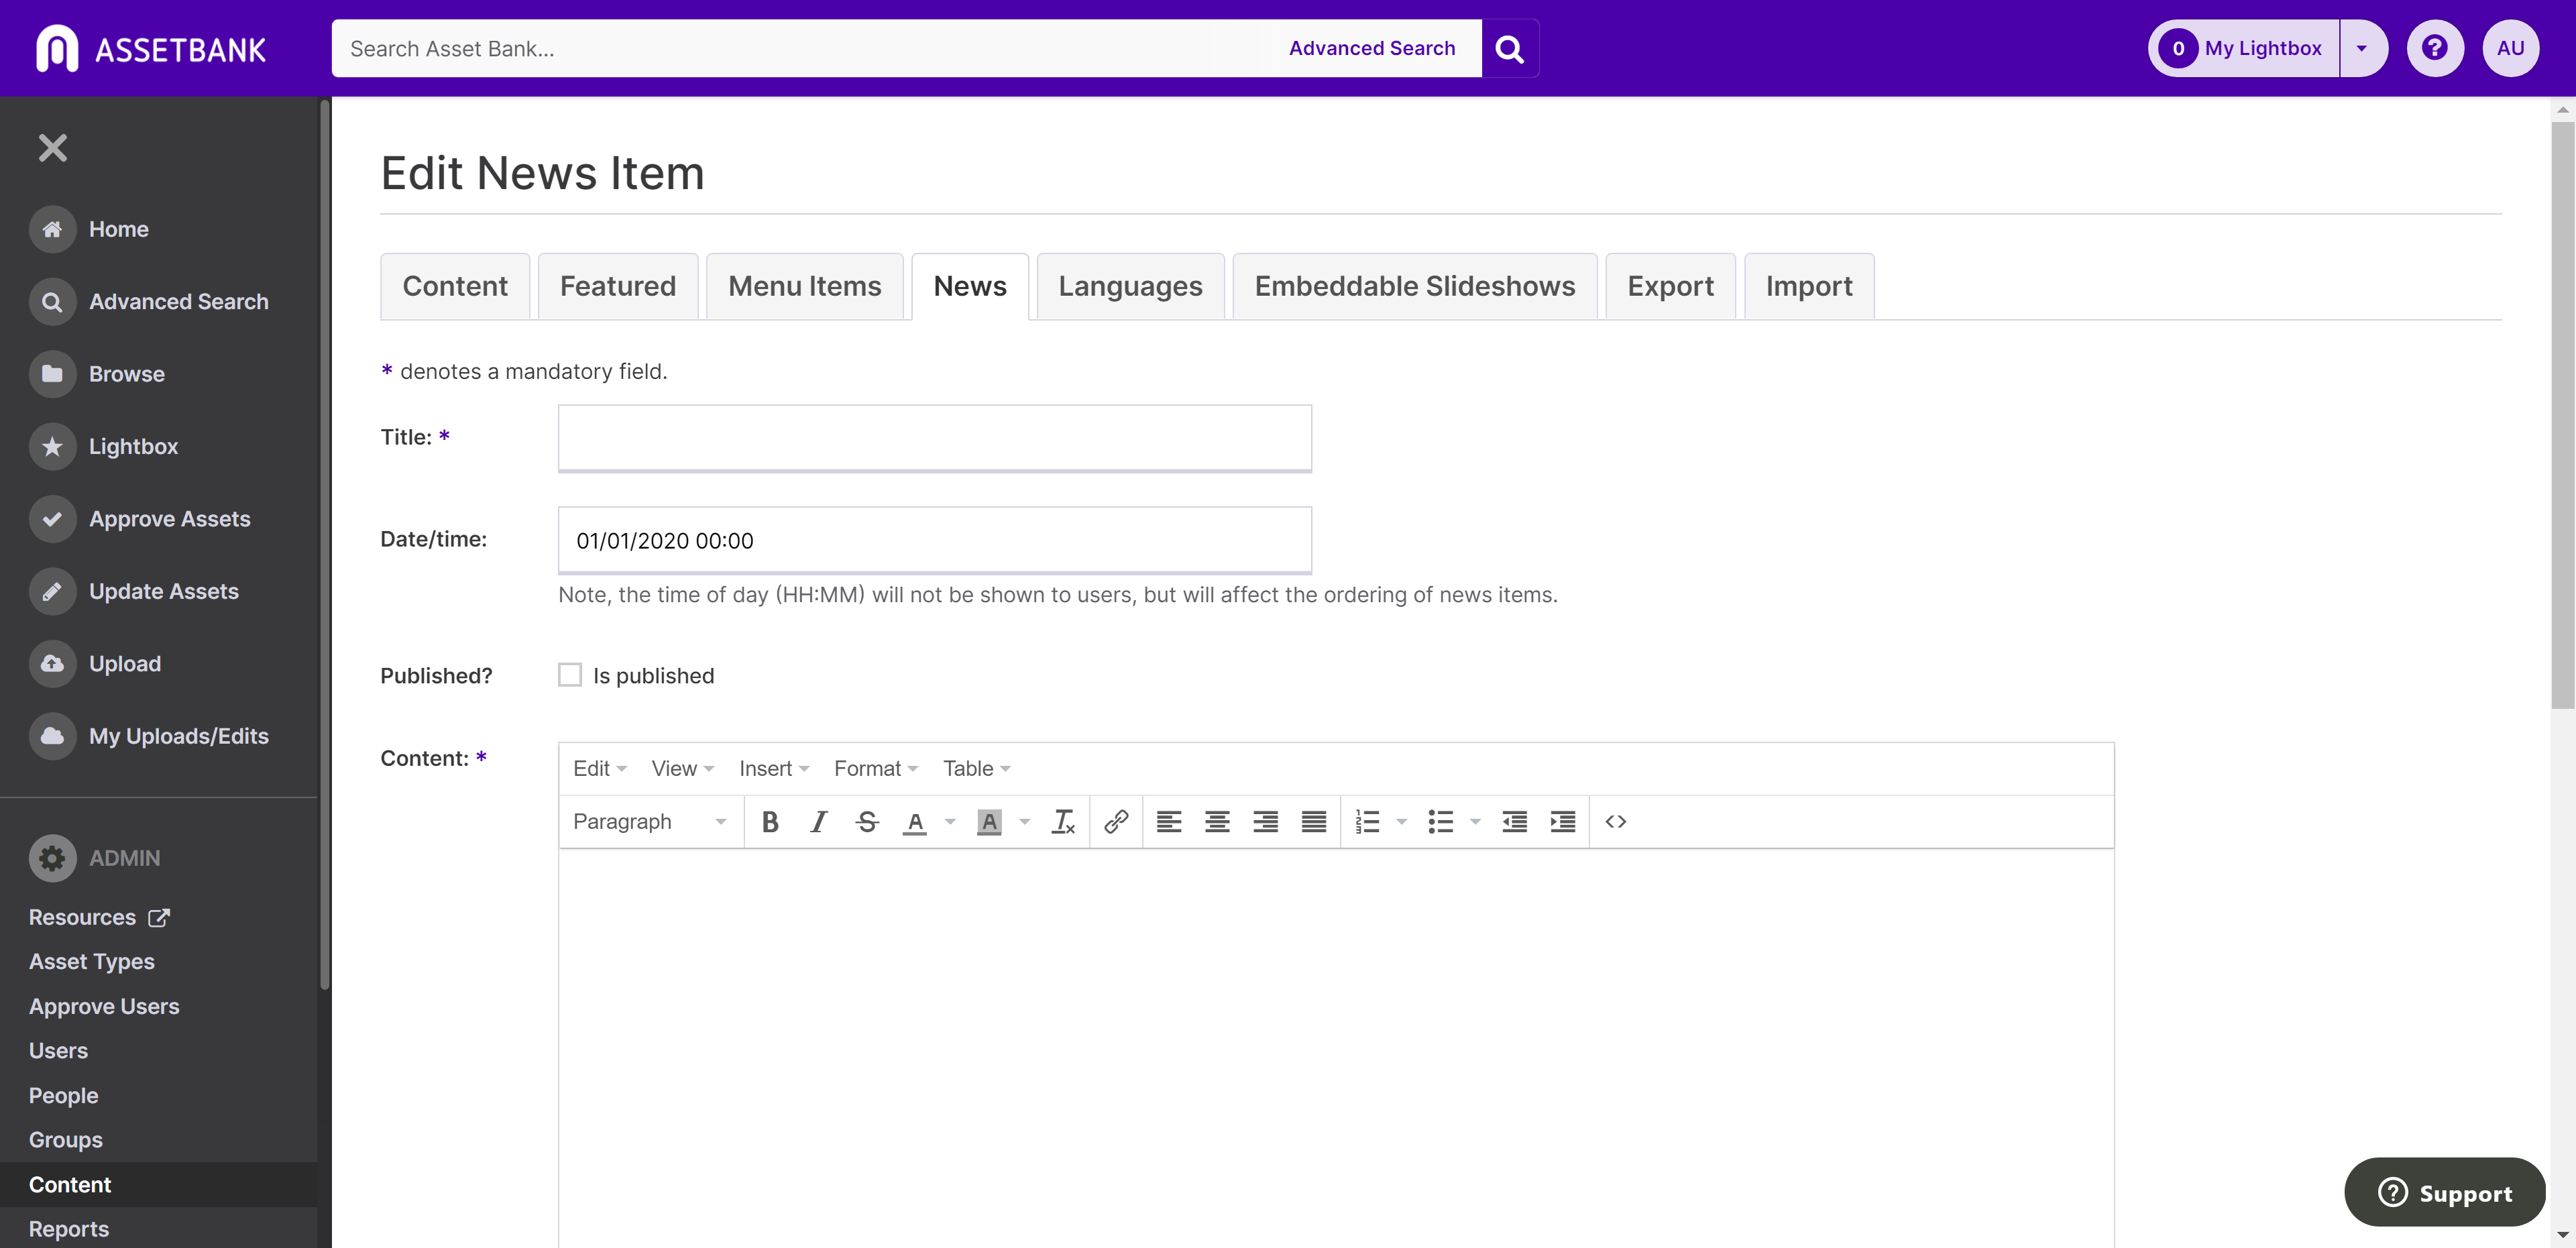The image size is (2576, 1248).
Task: Open the Paragraph format dropdown
Action: [650, 822]
